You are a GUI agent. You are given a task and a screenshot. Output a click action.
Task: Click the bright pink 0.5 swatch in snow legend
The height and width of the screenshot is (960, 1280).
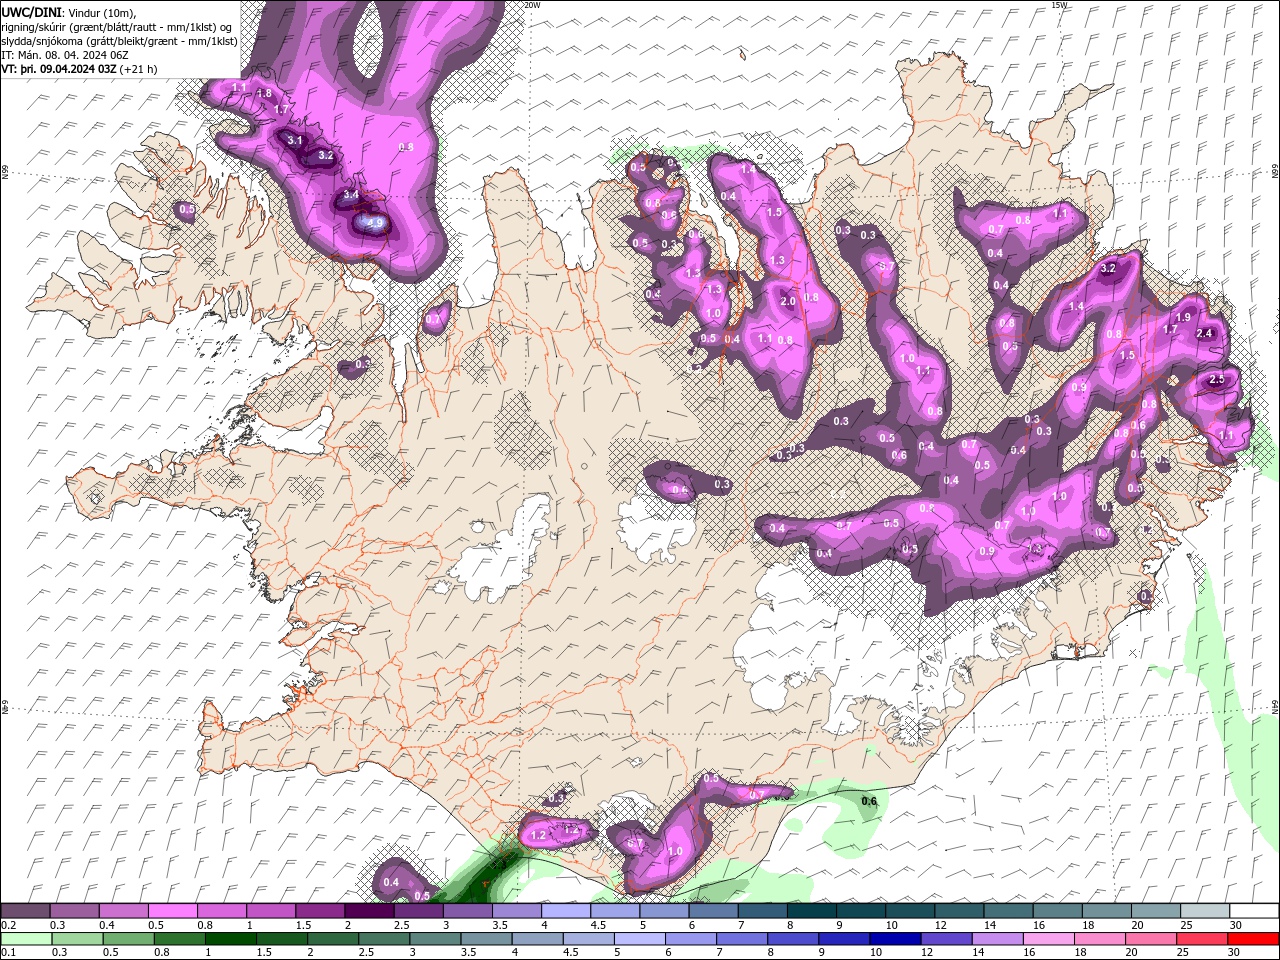click(172, 911)
